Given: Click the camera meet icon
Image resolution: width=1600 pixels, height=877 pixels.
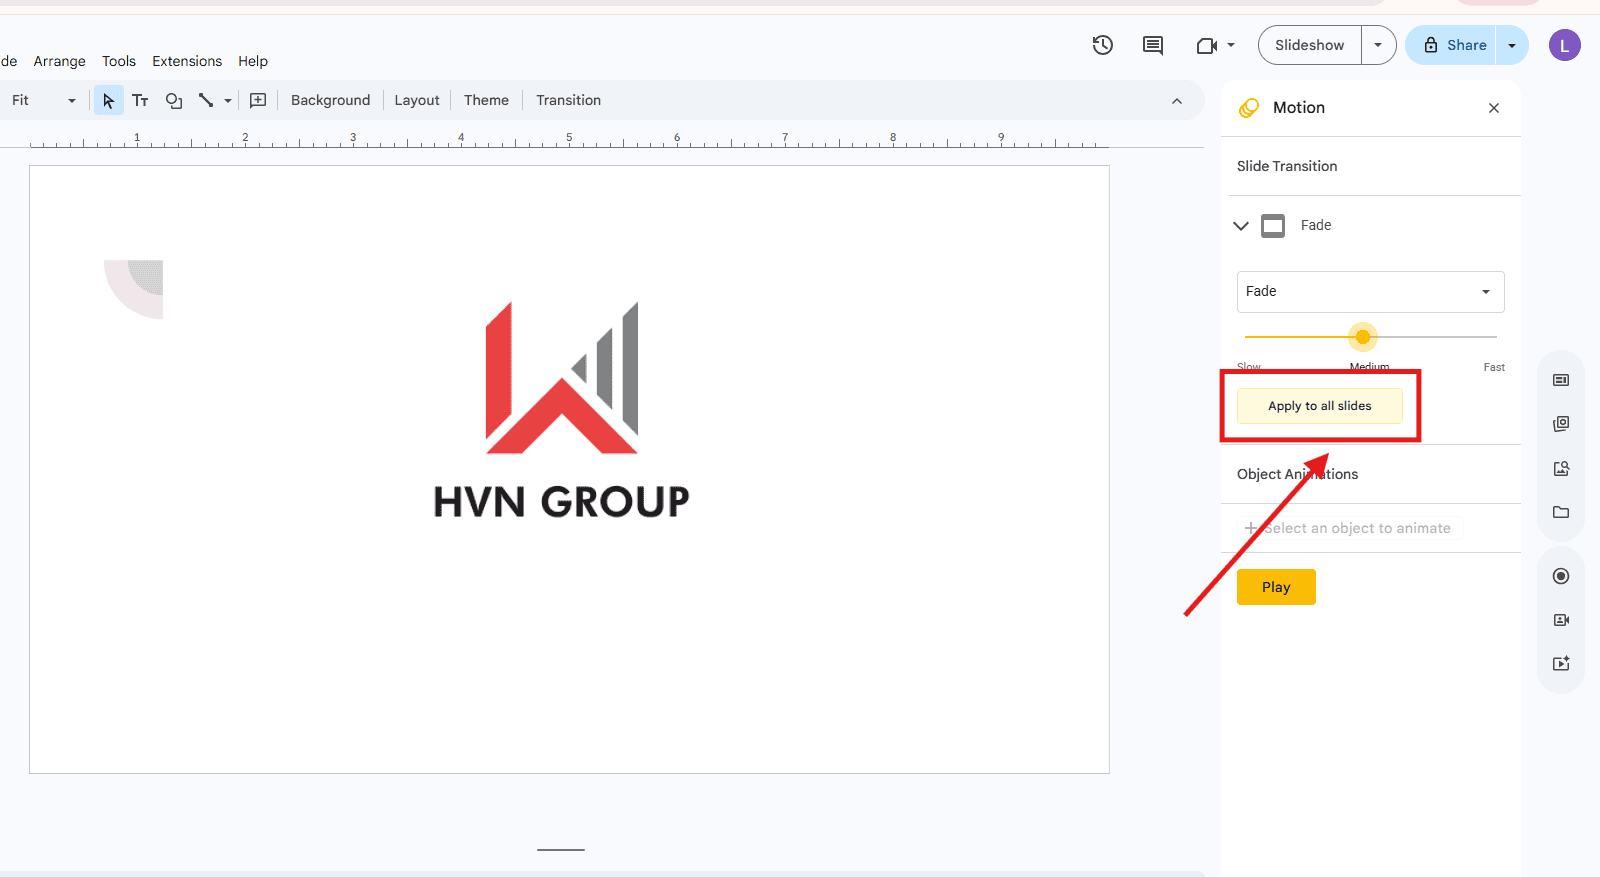Looking at the screenshot, I should (1207, 45).
